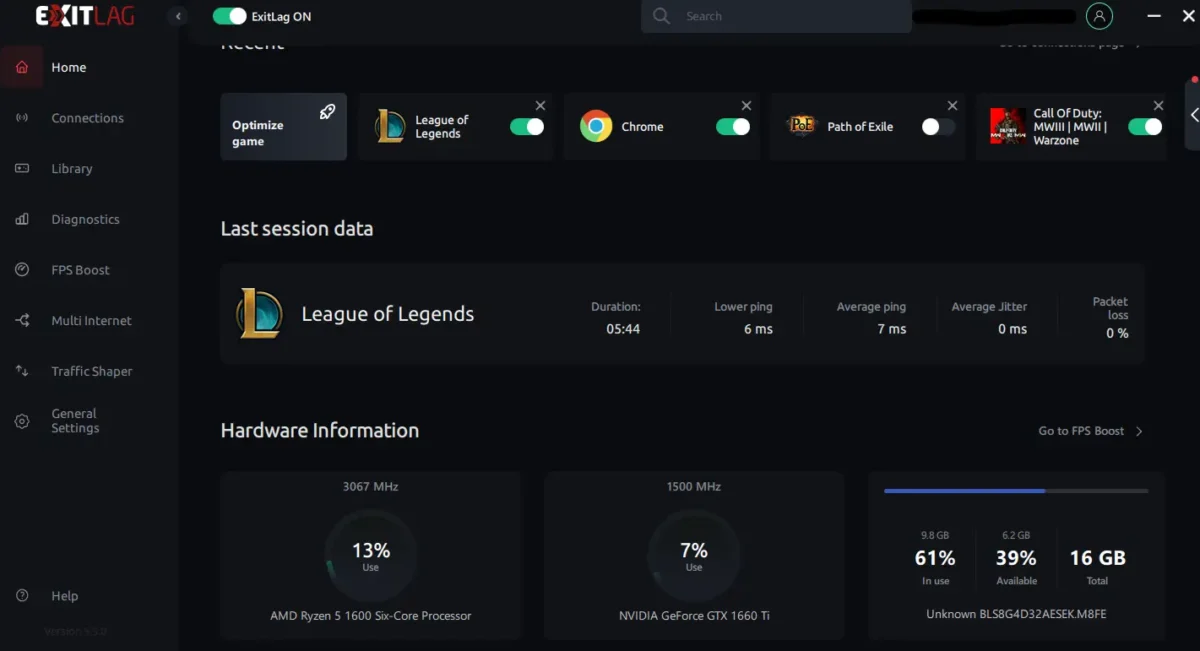Disable the Chrome toggle

(733, 127)
